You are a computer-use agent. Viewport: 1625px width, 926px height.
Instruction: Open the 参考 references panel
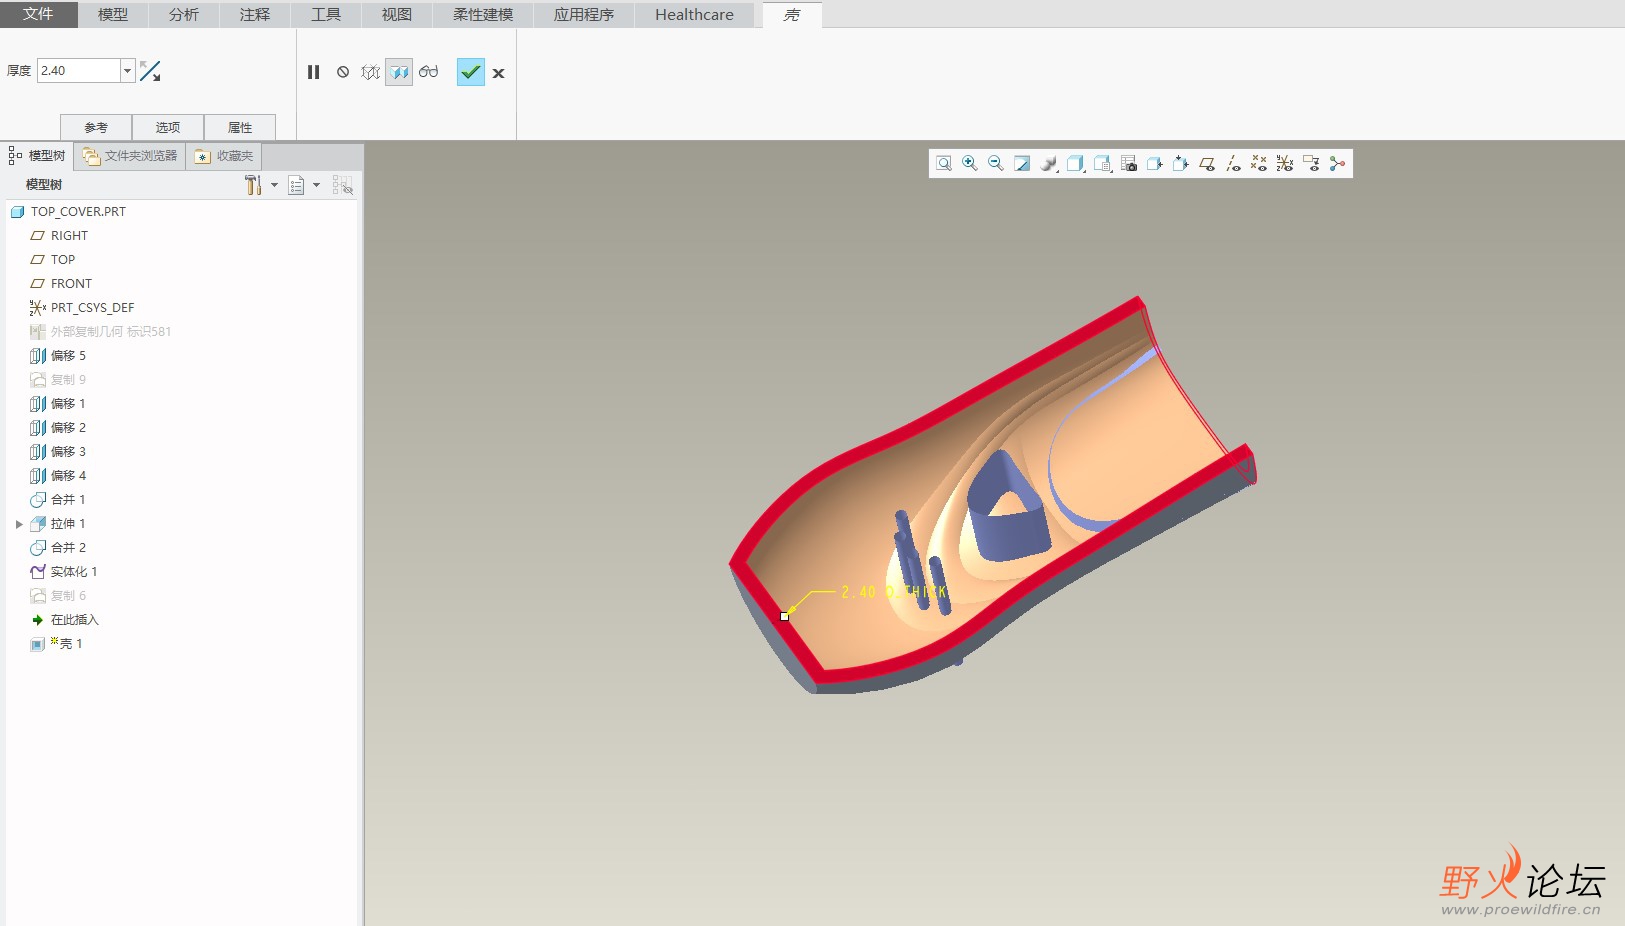(x=96, y=127)
